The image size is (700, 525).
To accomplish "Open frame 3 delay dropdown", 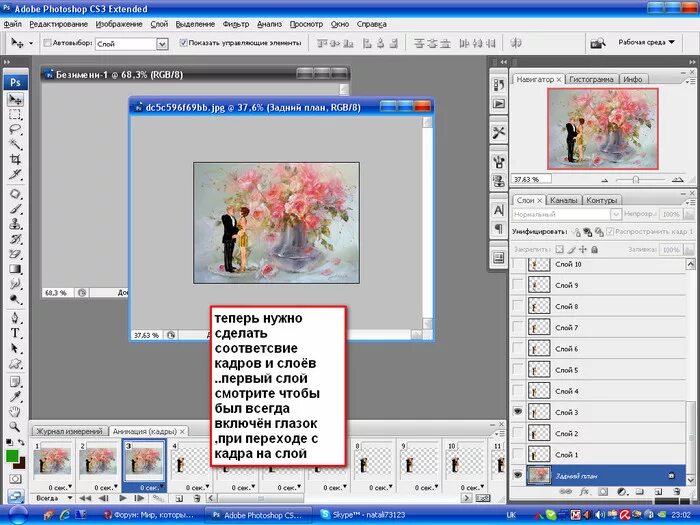I will coord(151,488).
